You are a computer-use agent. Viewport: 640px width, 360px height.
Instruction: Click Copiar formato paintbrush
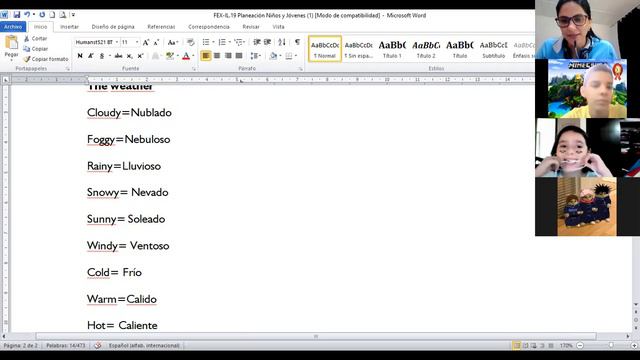tap(46, 59)
